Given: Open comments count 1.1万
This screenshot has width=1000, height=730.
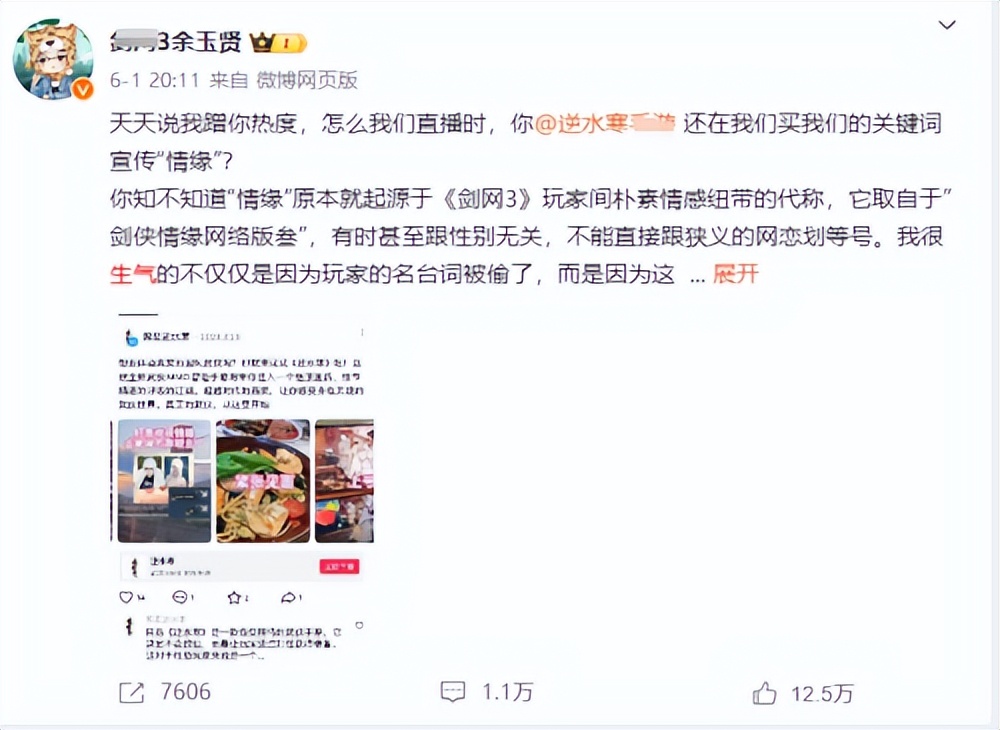Looking at the screenshot, I should pos(507,692).
